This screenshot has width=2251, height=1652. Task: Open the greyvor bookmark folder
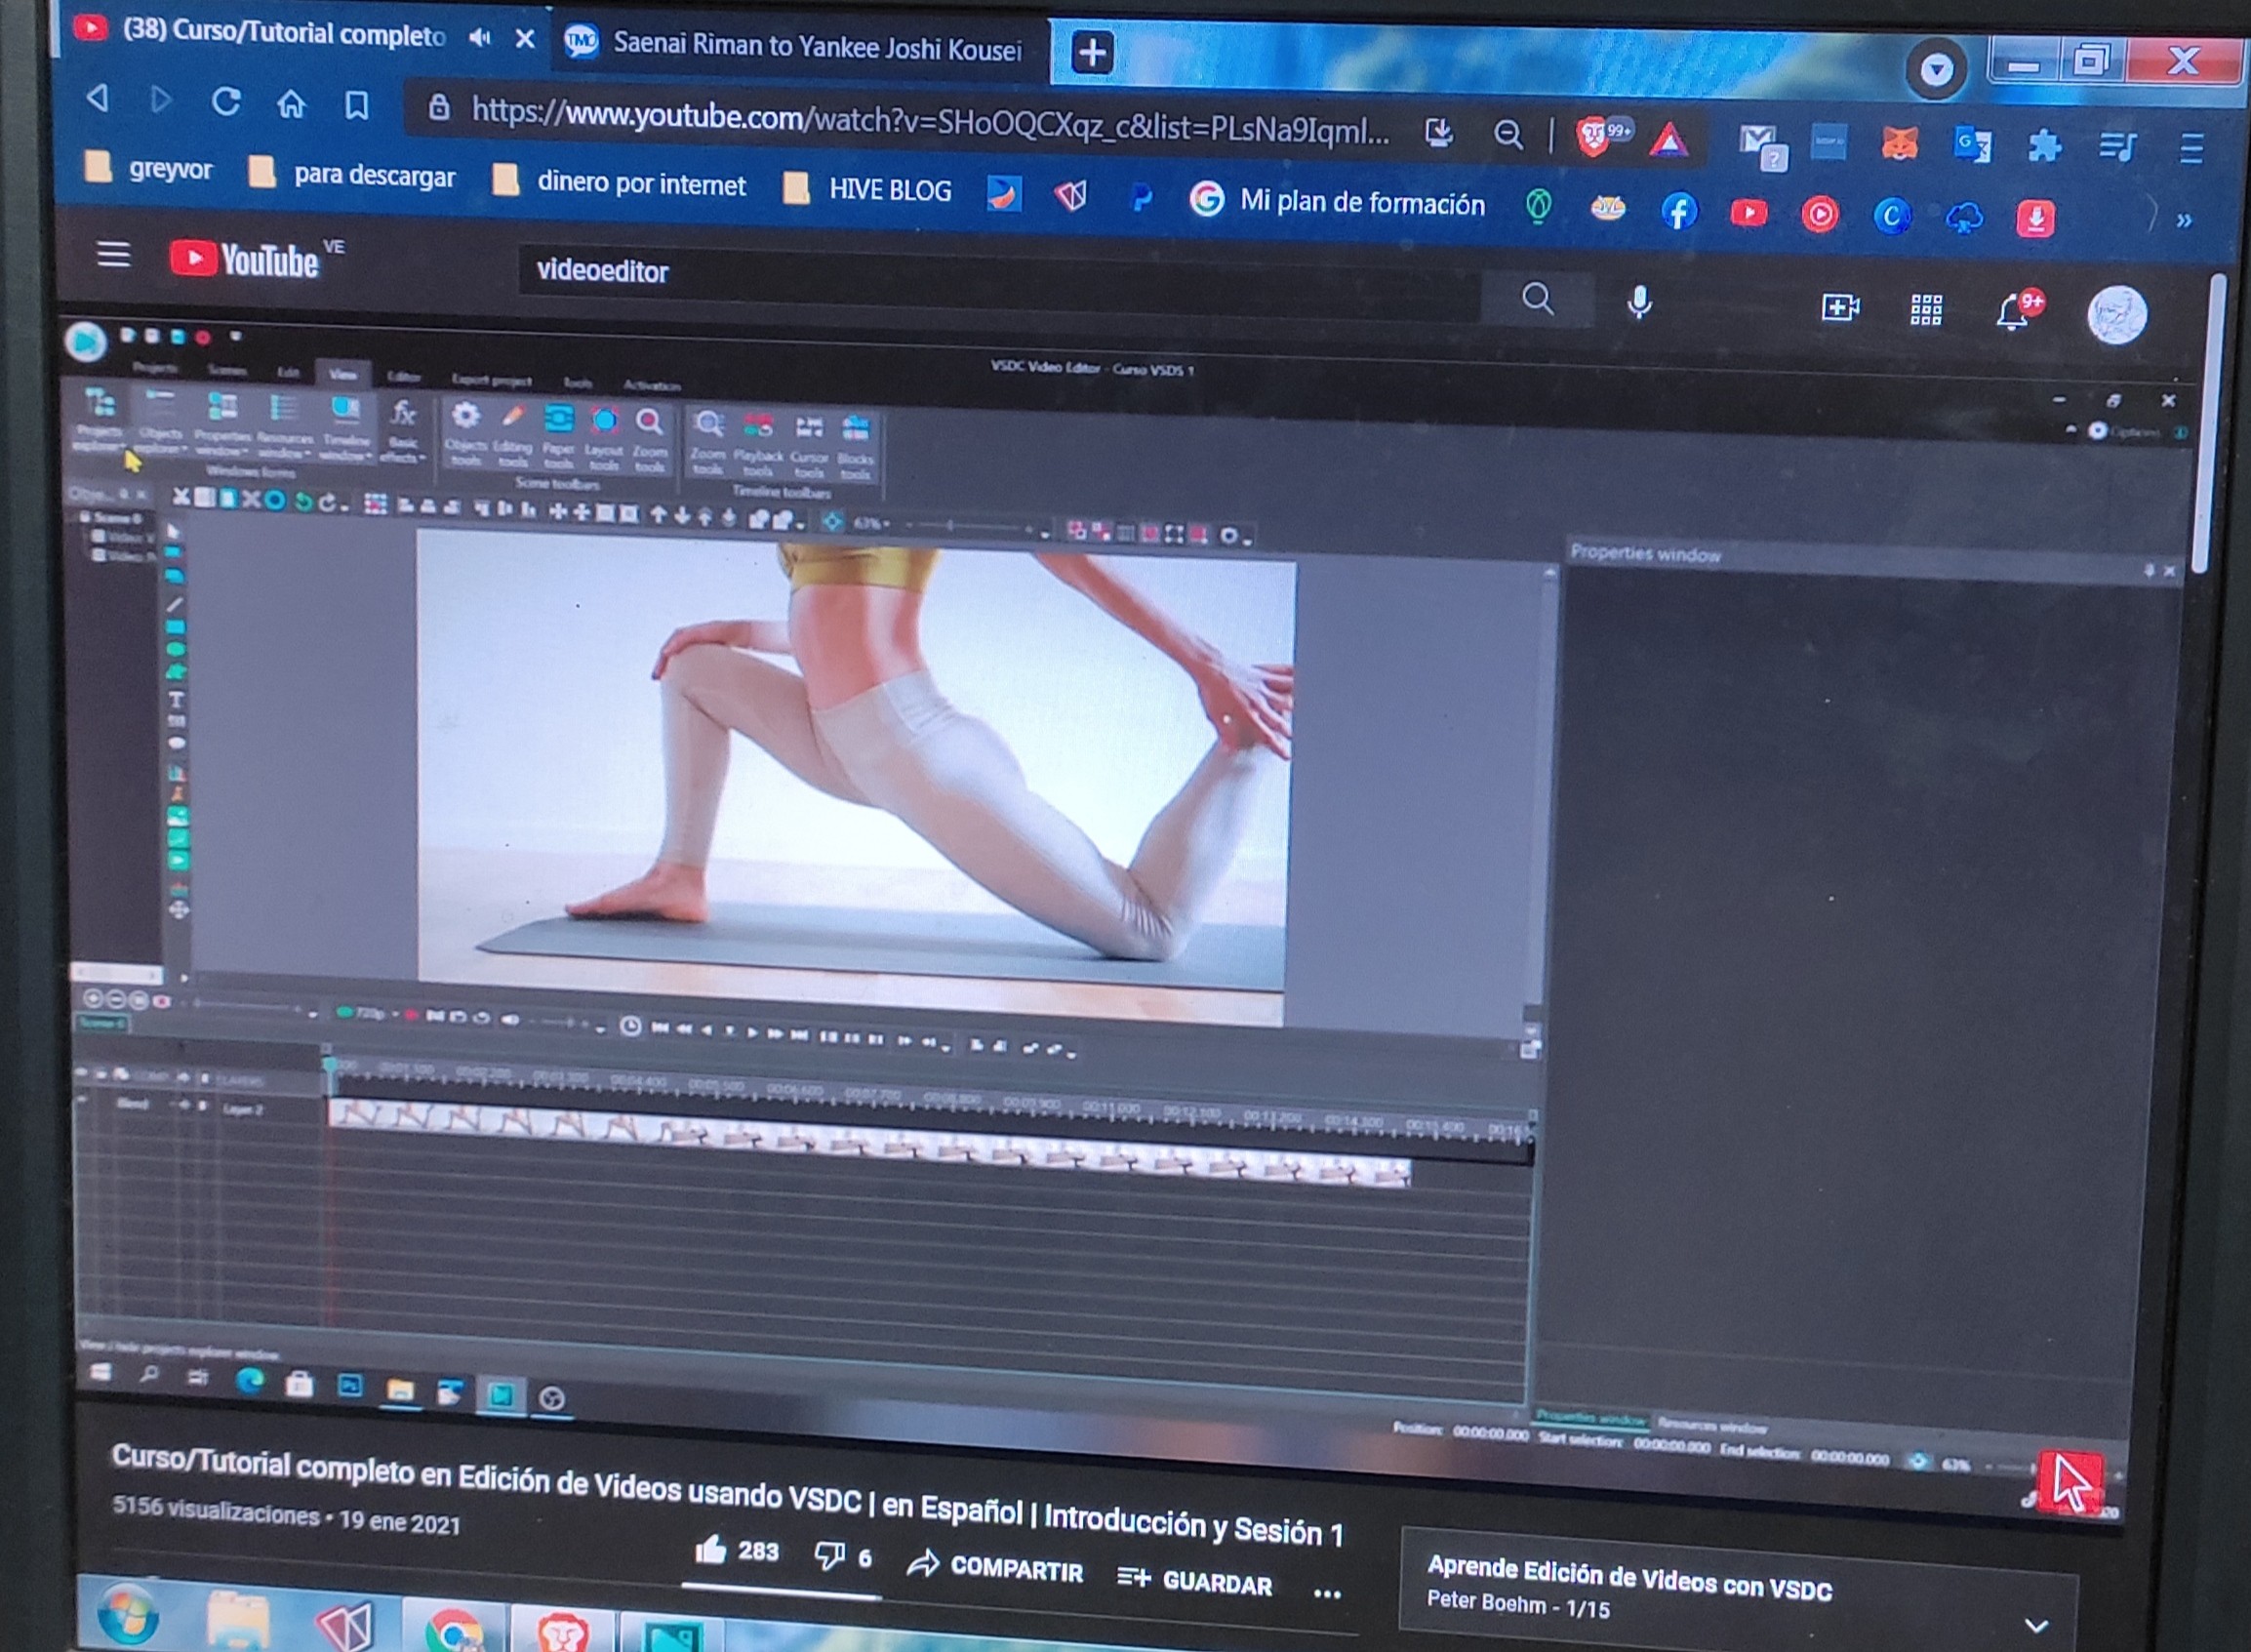[x=148, y=168]
